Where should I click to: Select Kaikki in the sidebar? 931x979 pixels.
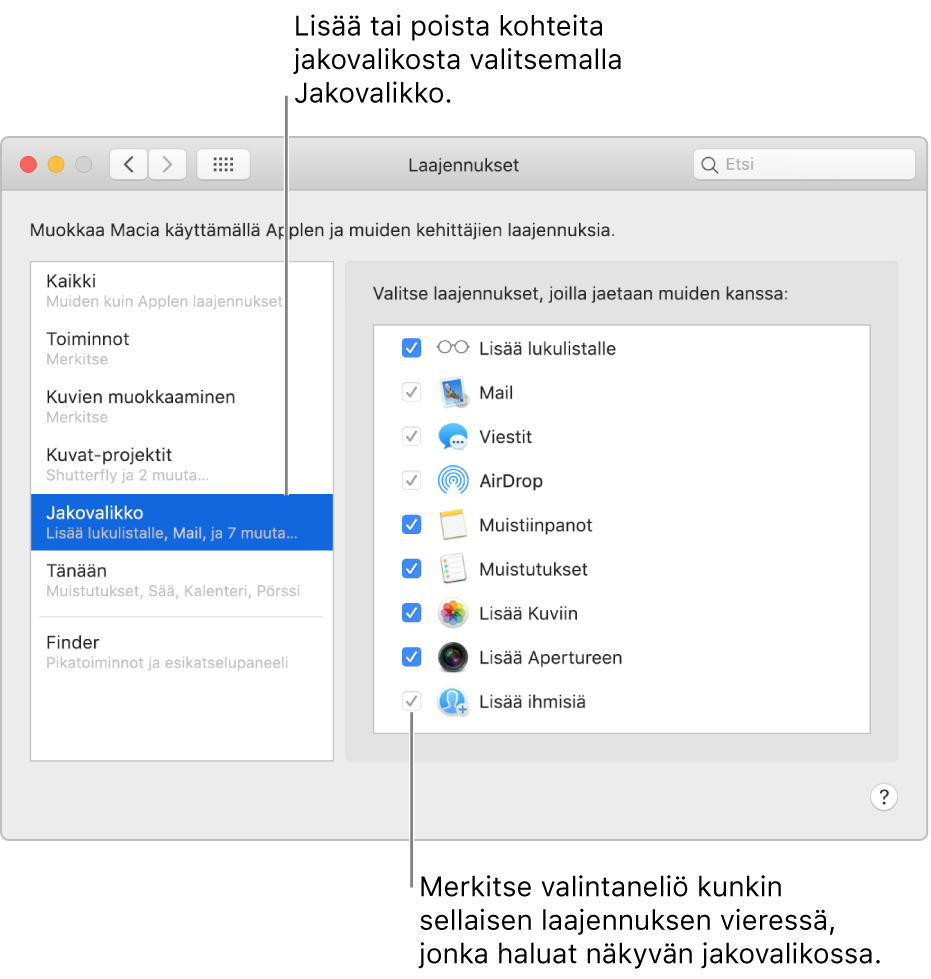[x=182, y=291]
